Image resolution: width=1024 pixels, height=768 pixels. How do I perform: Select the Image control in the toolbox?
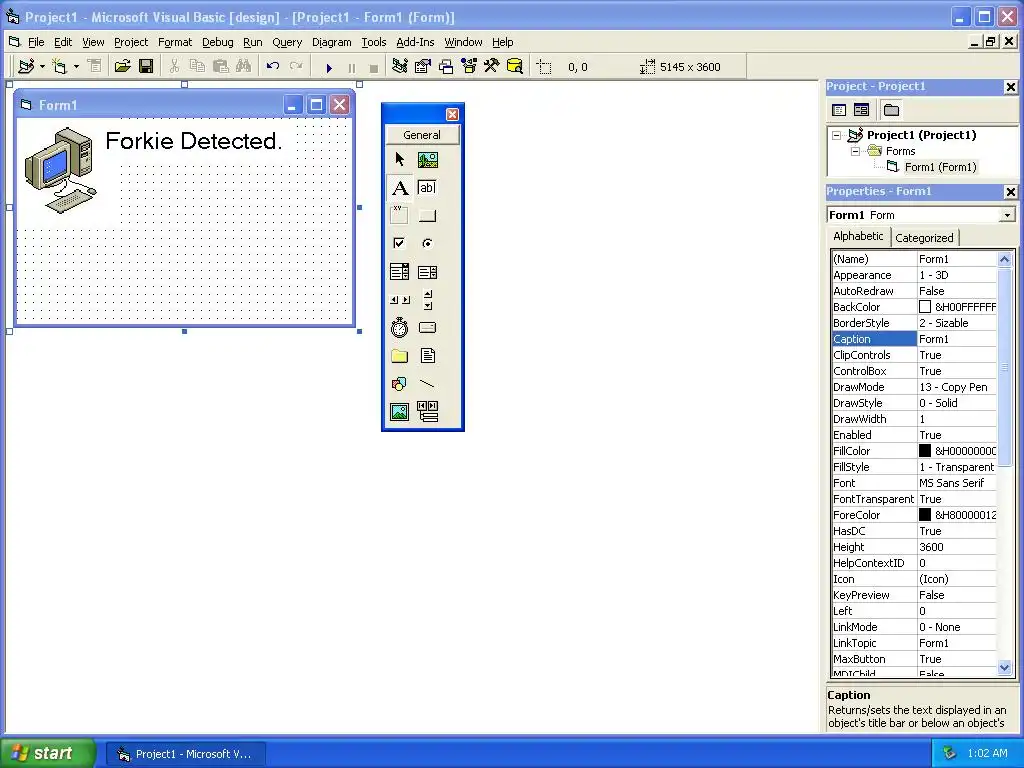pyautogui.click(x=400, y=412)
